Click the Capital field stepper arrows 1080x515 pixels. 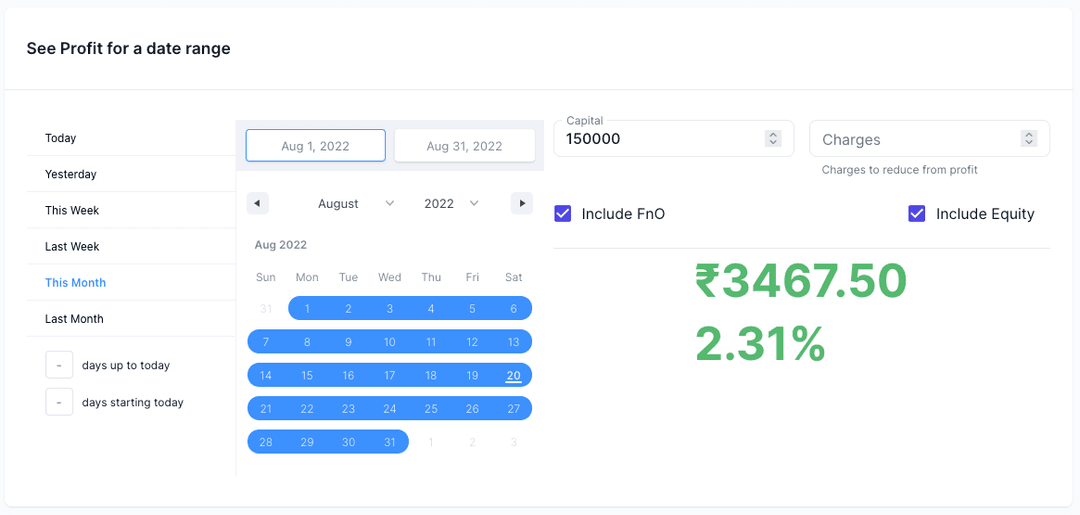[x=772, y=139]
